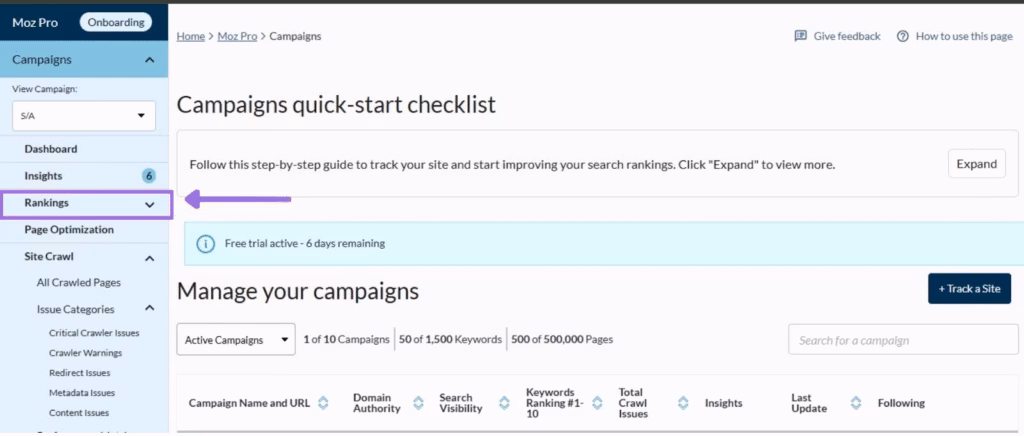Click the info icon in trial banner
This screenshot has width=1024, height=436.
[205, 243]
